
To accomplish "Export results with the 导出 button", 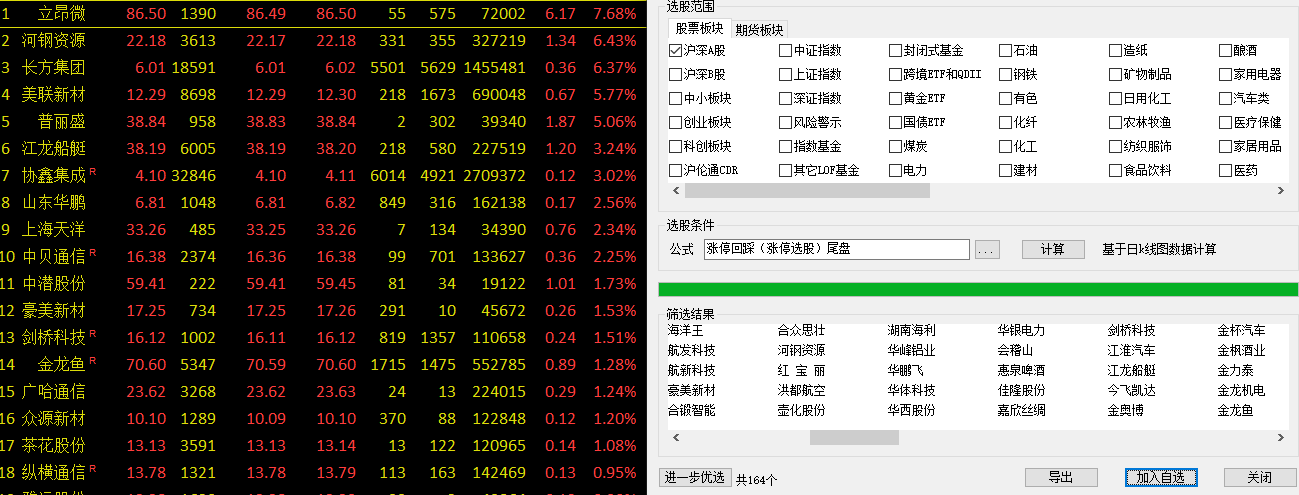I will (x=1060, y=477).
